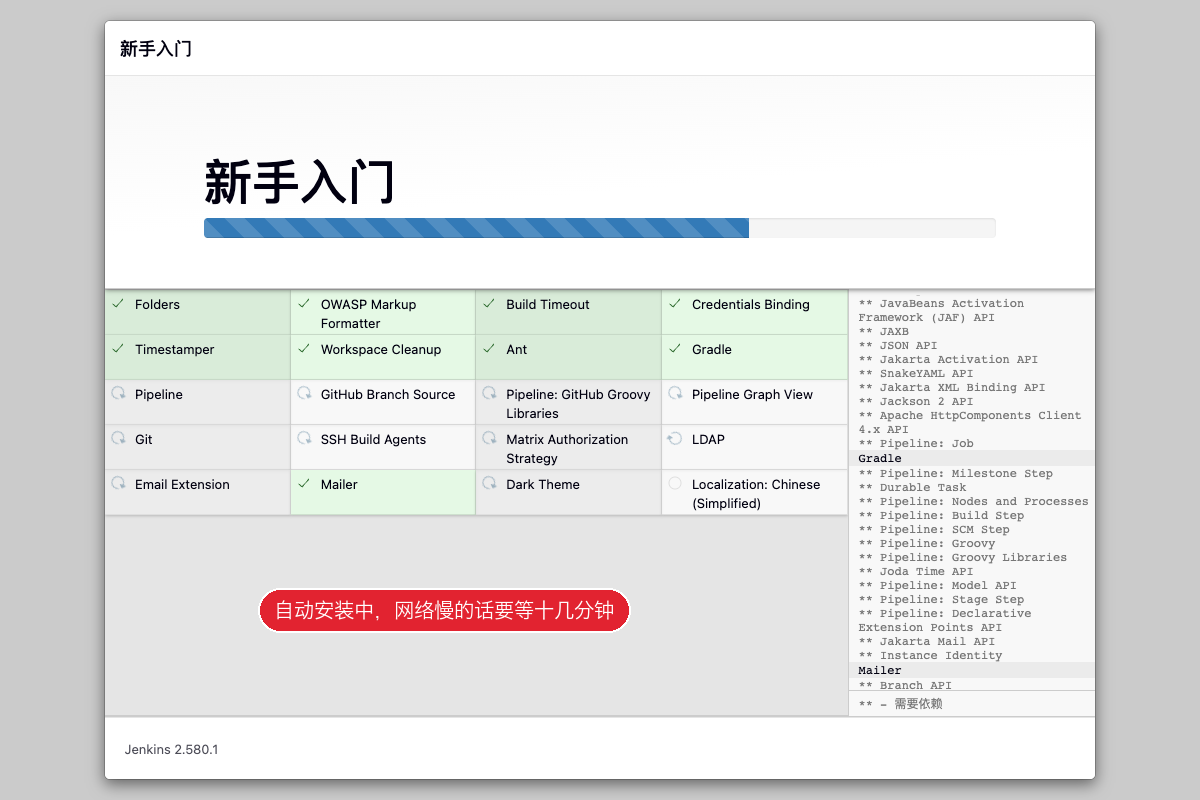Click the red auto-install notice banner

coord(444,610)
